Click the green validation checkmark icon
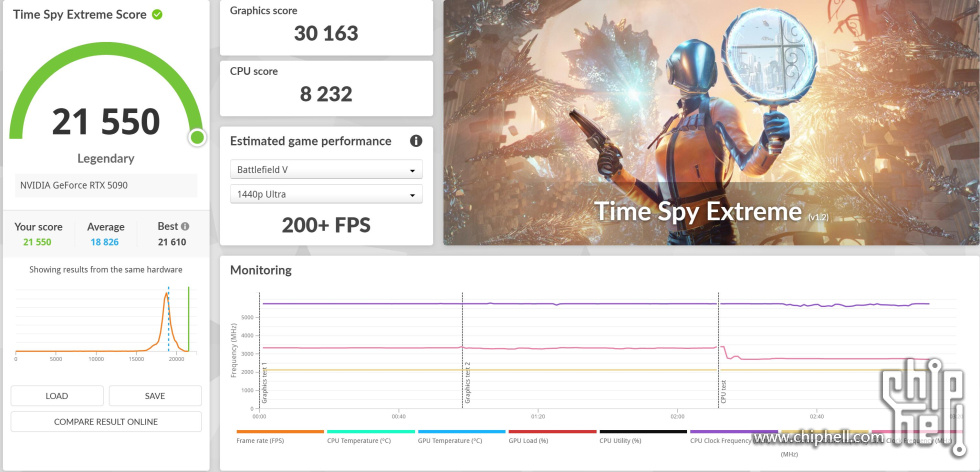The width and height of the screenshot is (980, 472). 158,15
